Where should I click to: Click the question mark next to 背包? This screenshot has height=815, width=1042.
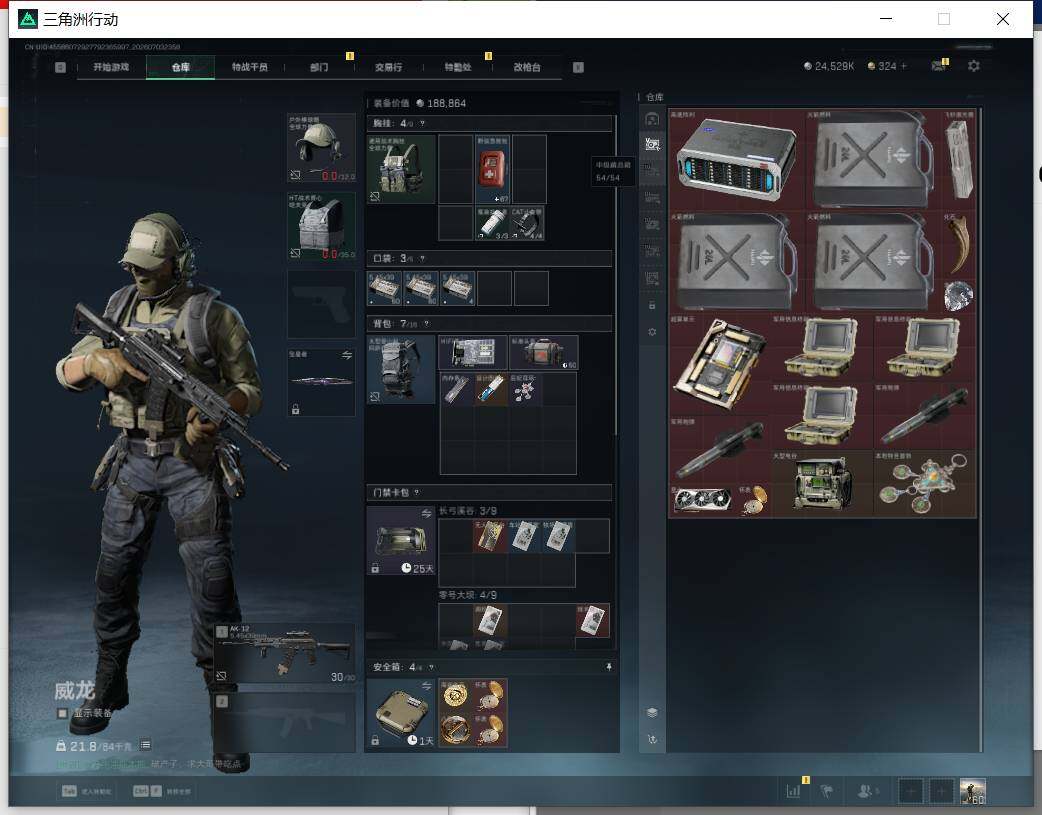(426, 324)
